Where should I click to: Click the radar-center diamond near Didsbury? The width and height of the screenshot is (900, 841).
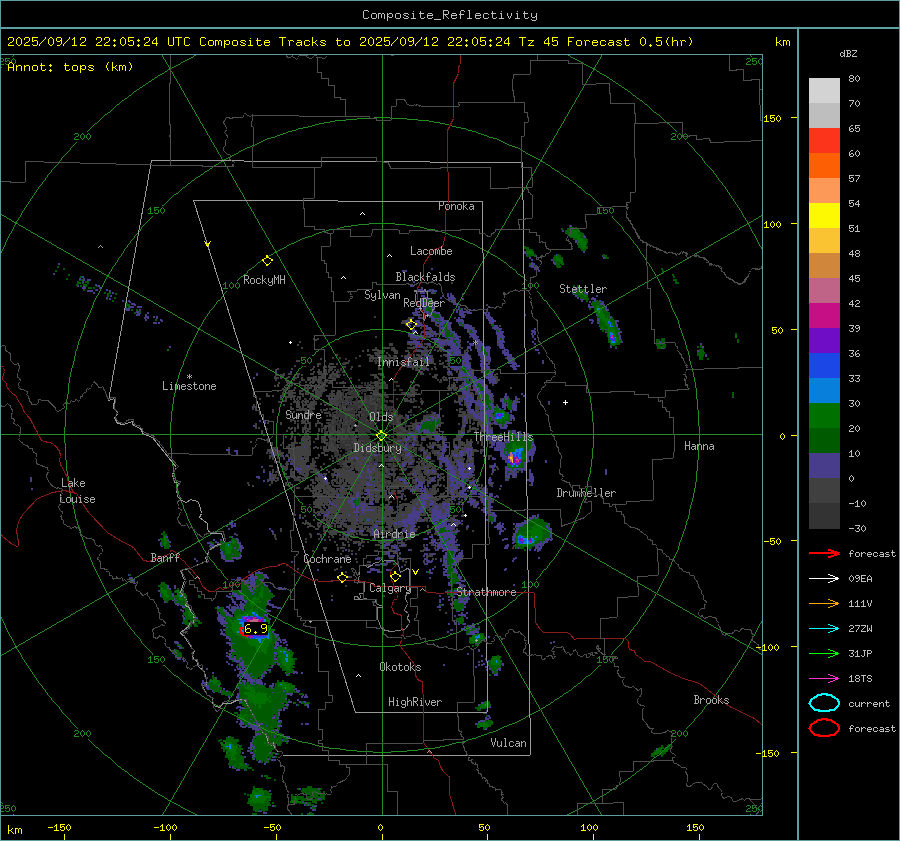(381, 436)
